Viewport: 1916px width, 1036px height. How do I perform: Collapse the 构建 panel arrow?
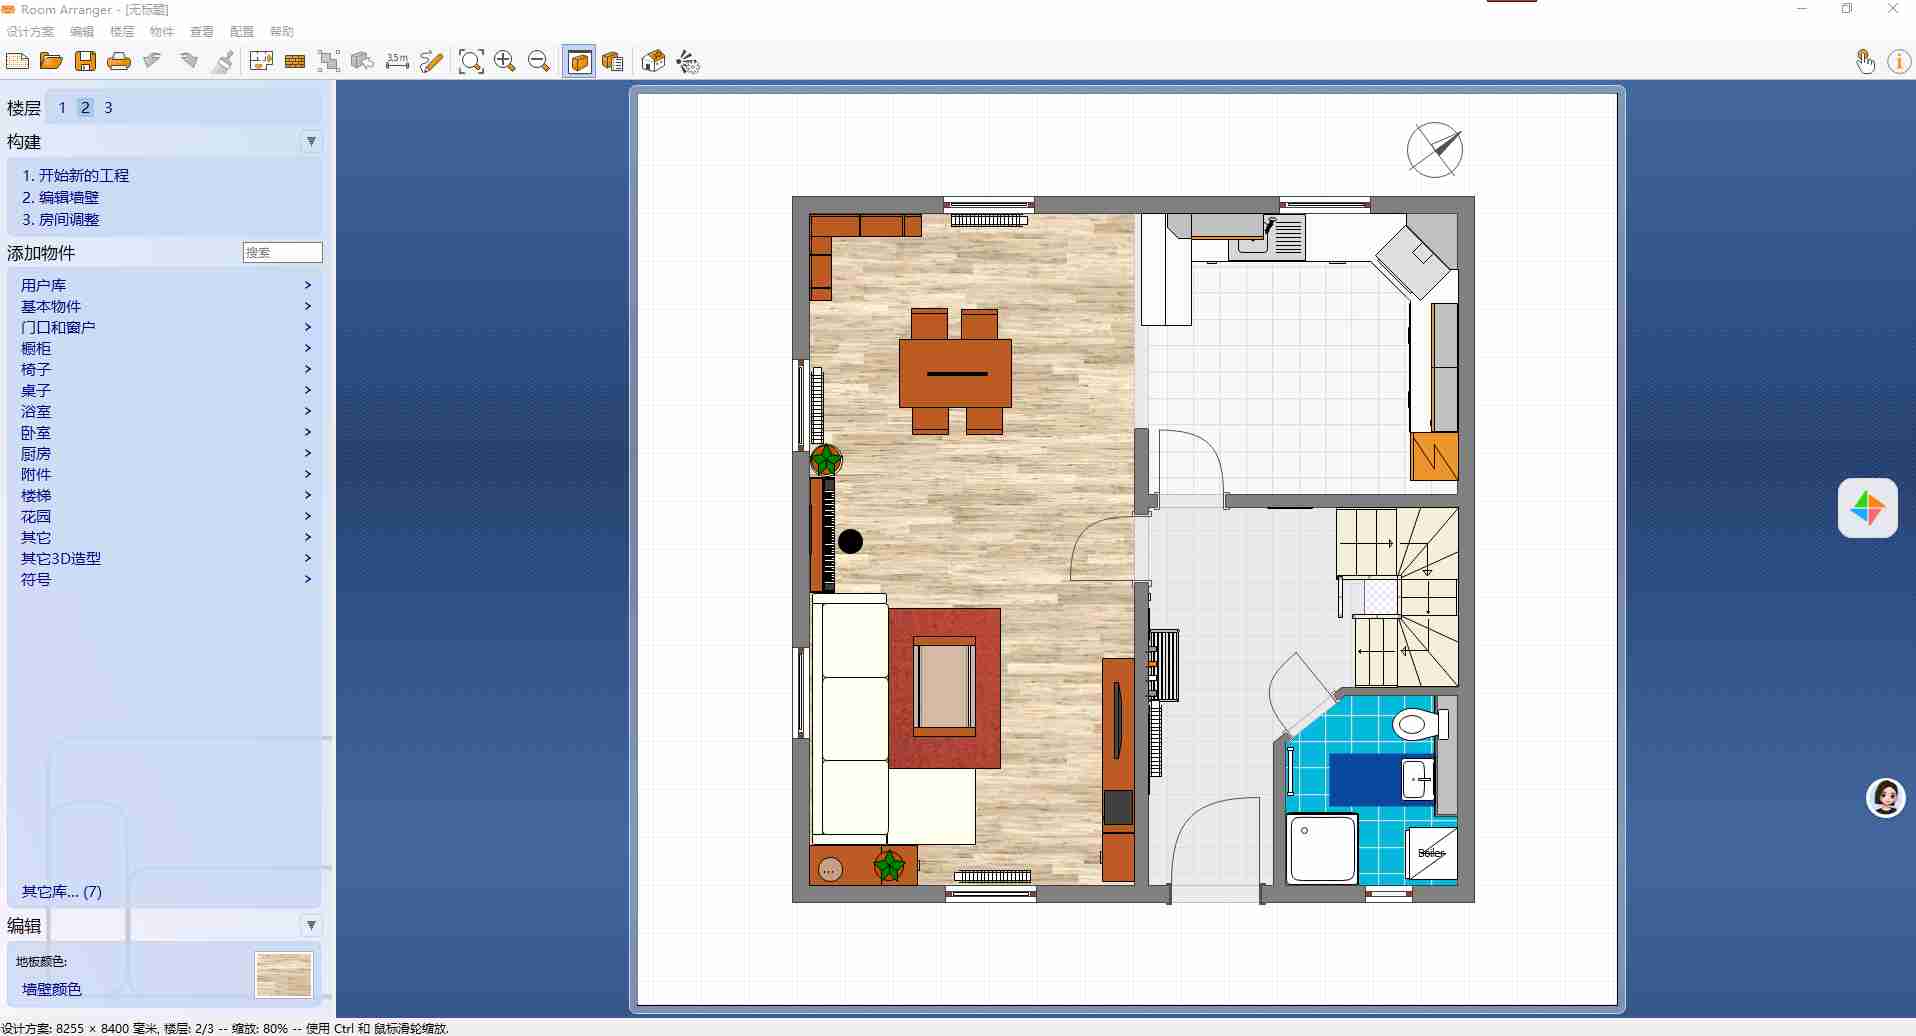coord(311,142)
